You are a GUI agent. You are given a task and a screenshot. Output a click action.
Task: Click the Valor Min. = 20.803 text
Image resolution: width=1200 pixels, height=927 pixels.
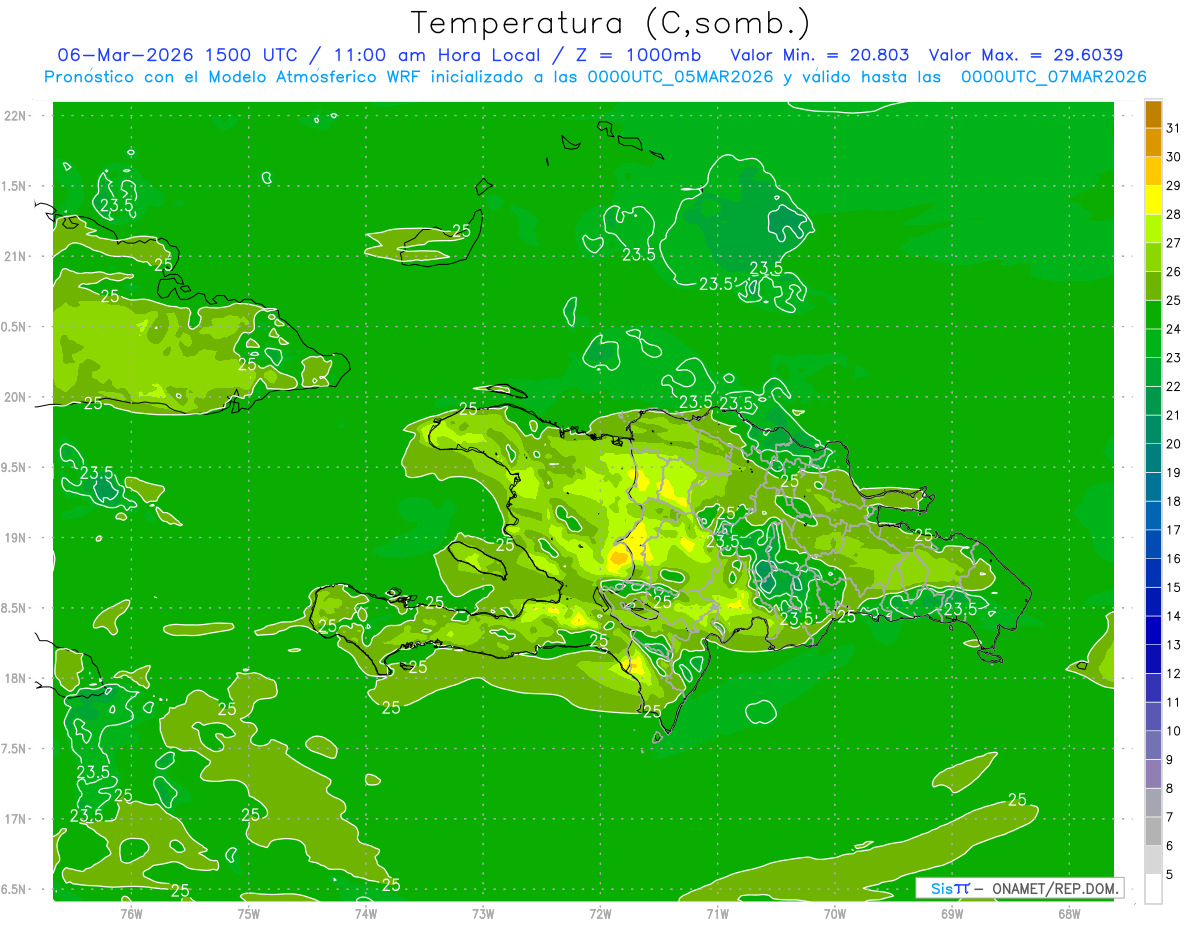click(x=820, y=55)
